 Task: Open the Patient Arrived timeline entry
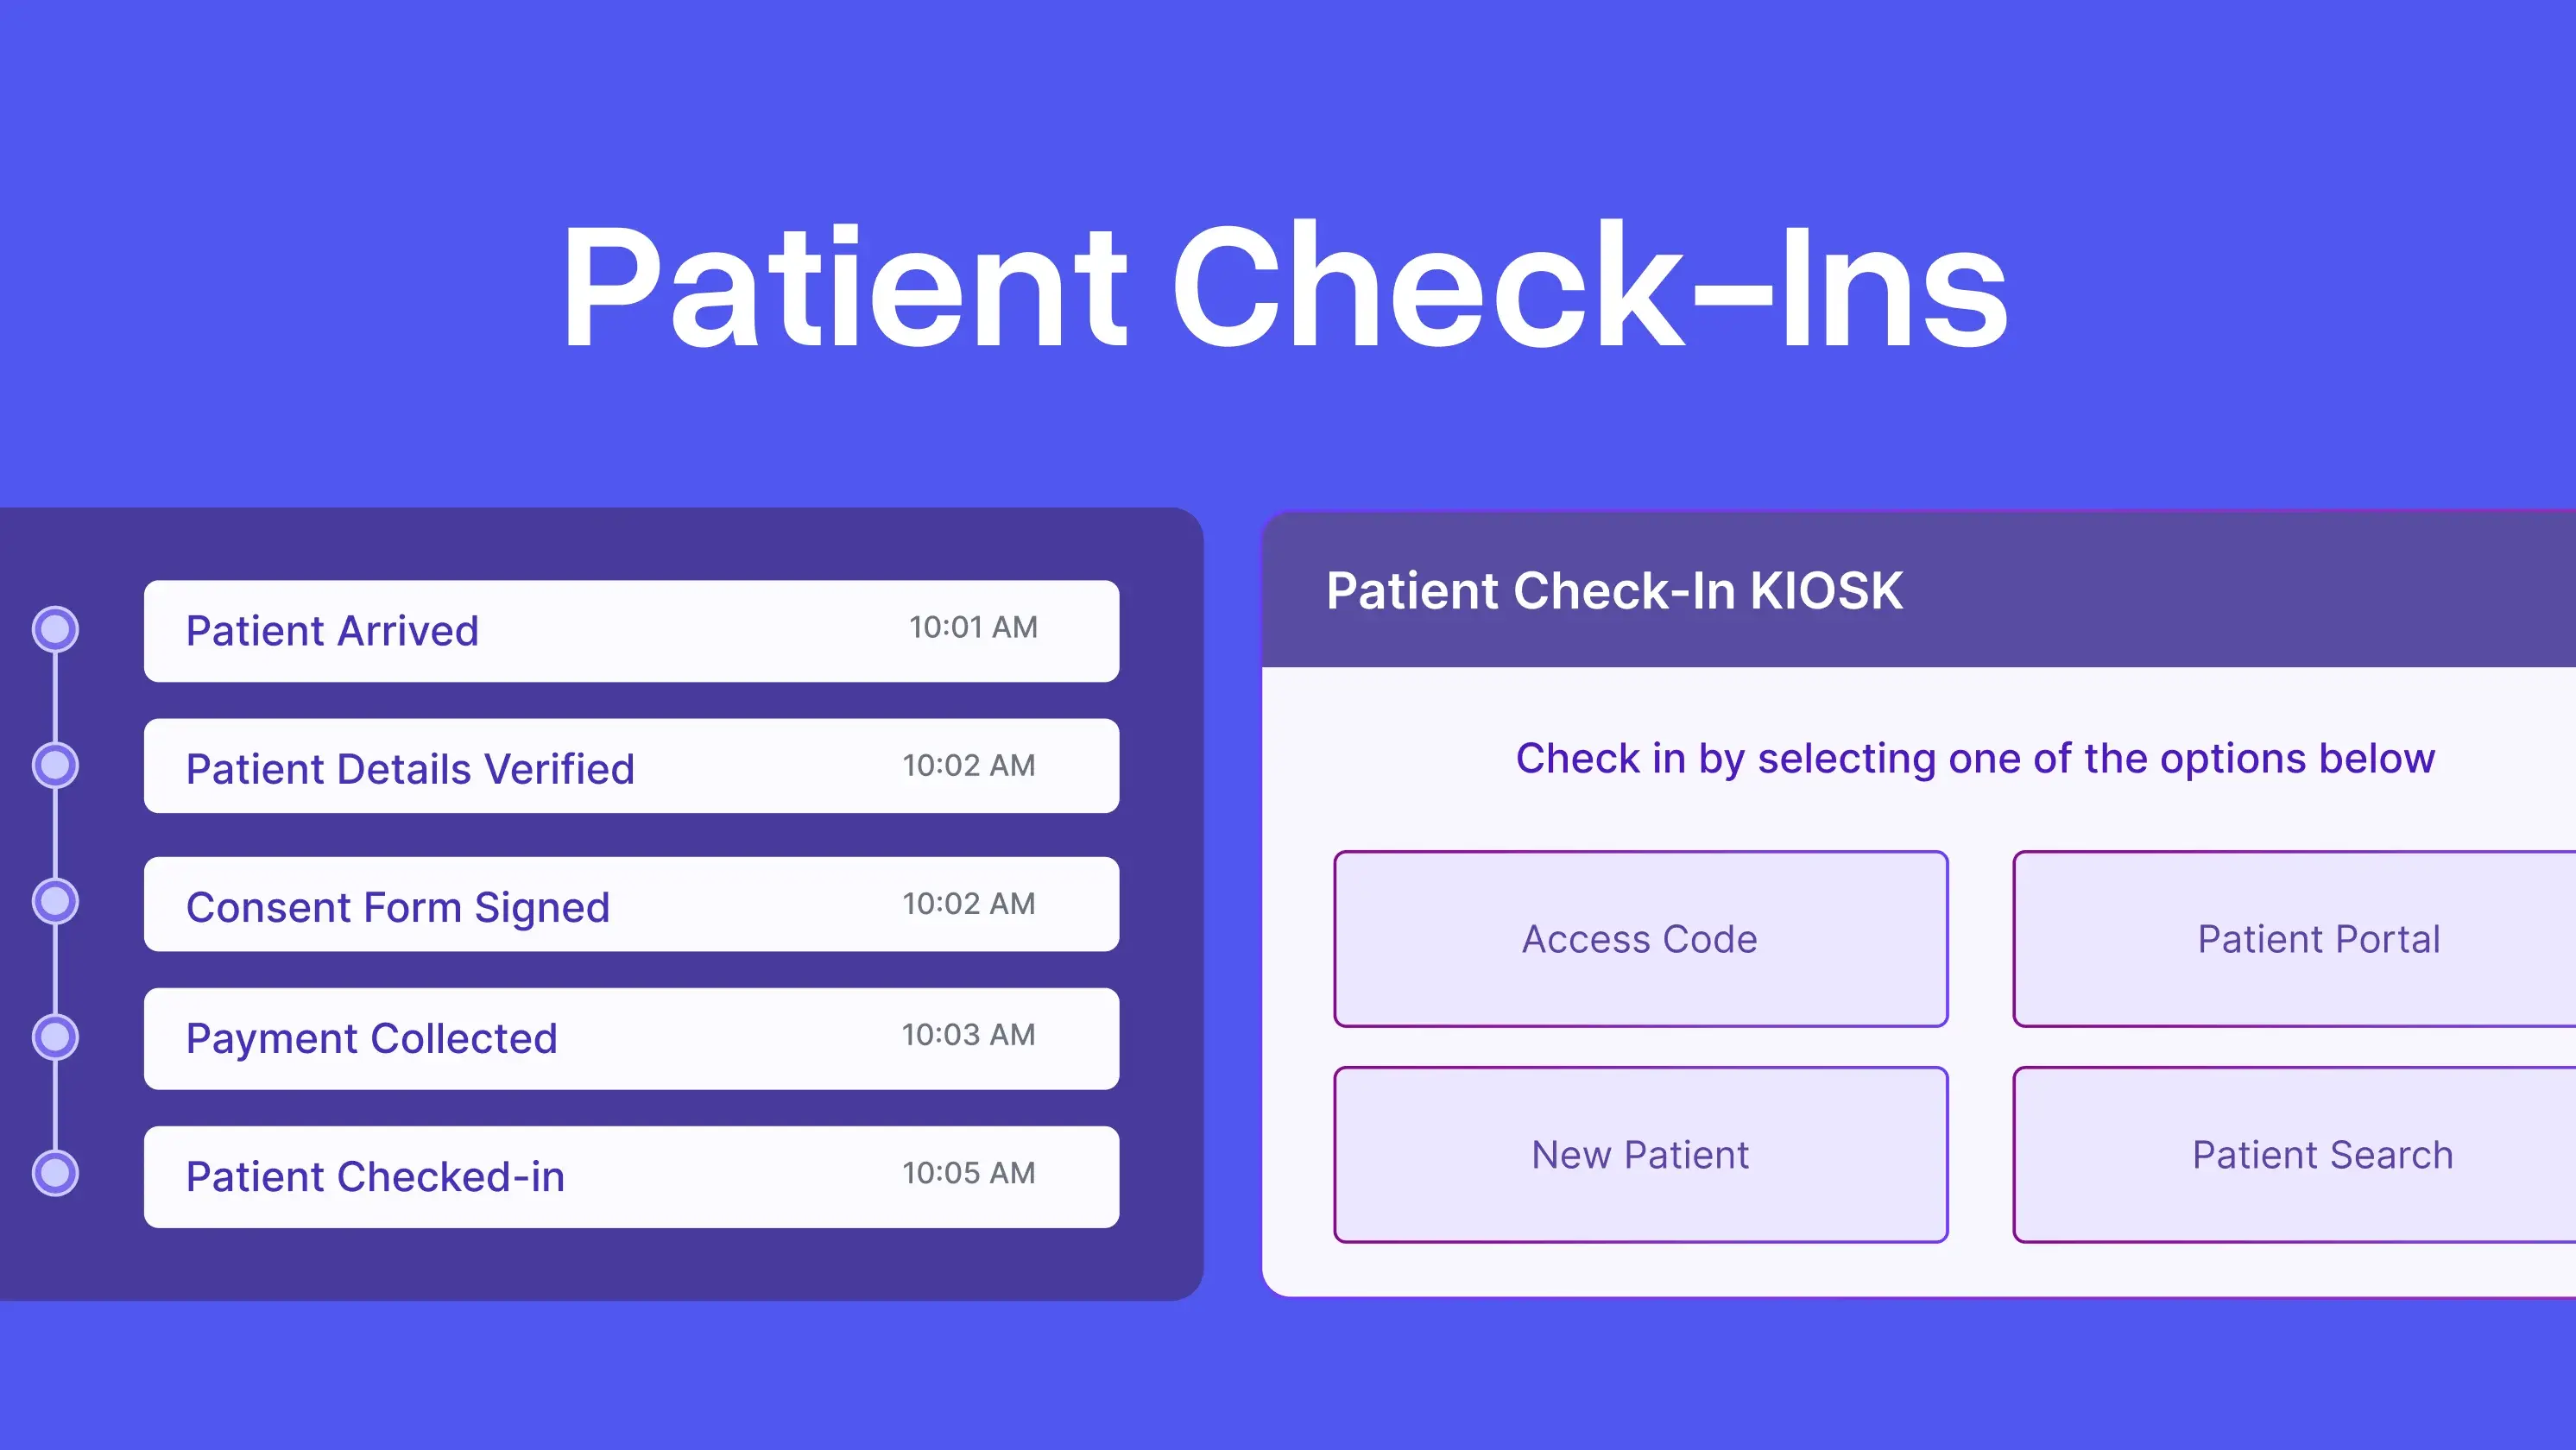(x=630, y=630)
